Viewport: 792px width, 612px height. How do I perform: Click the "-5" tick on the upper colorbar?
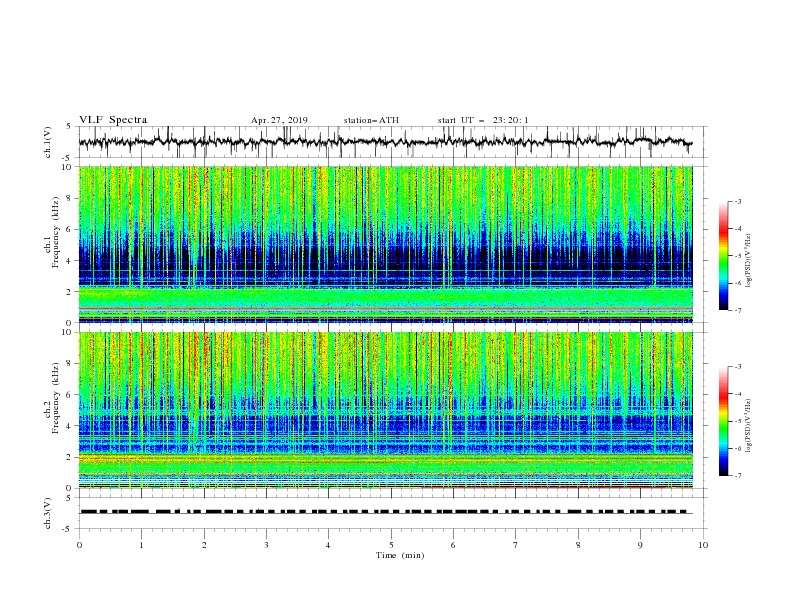pyautogui.click(x=737, y=256)
